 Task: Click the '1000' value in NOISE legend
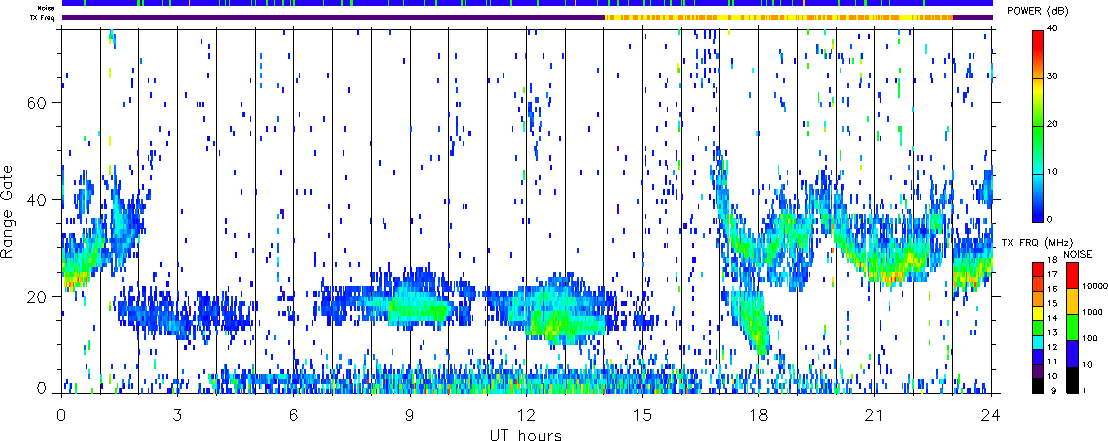(x=1092, y=311)
